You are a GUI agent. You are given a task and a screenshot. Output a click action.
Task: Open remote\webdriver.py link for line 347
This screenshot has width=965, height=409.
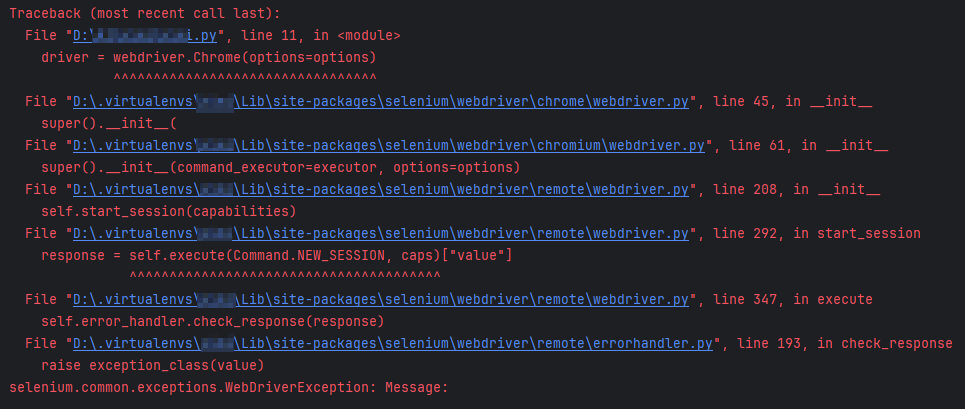381,300
